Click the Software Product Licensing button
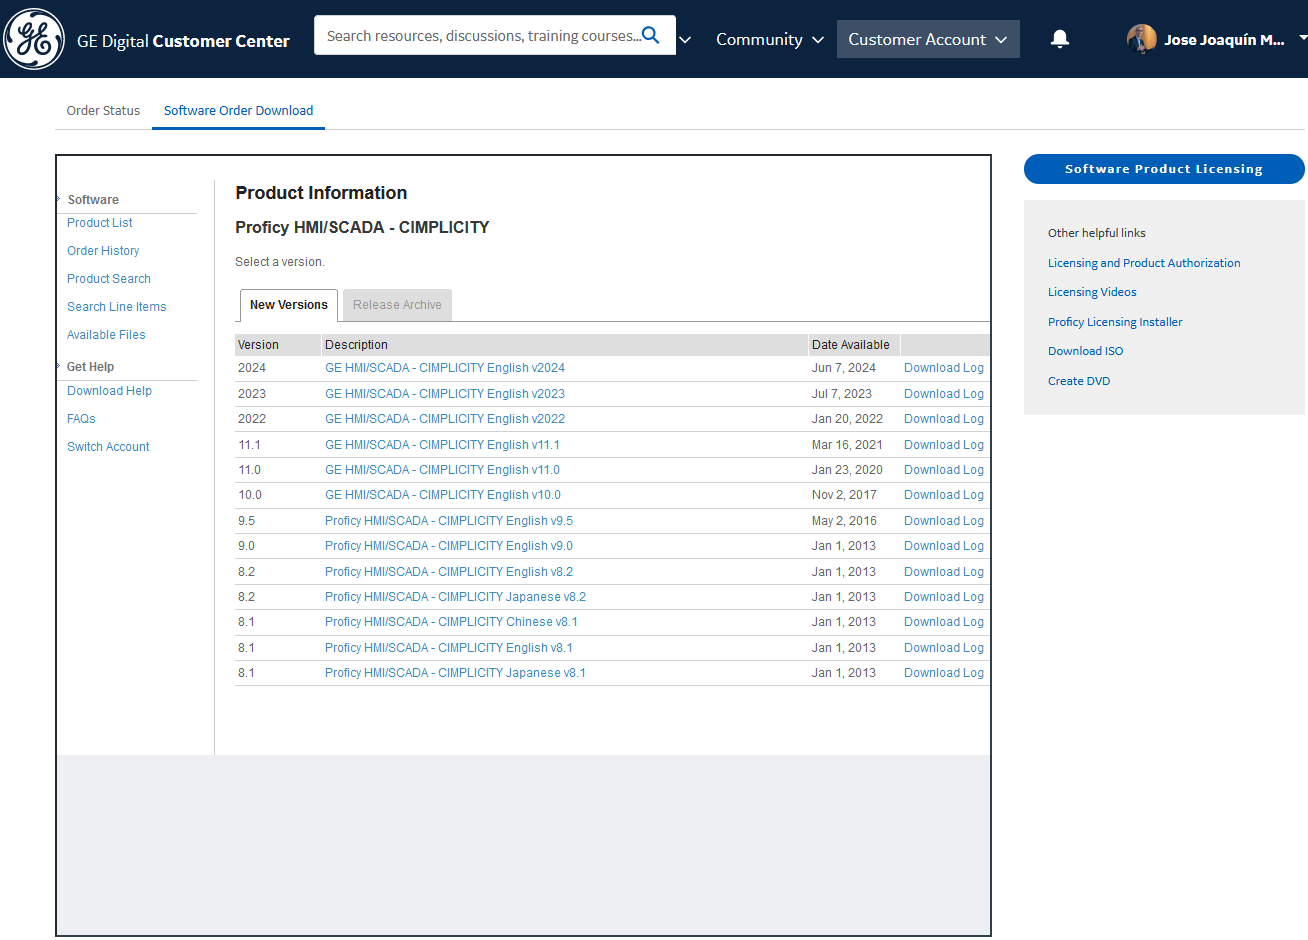 1164,169
